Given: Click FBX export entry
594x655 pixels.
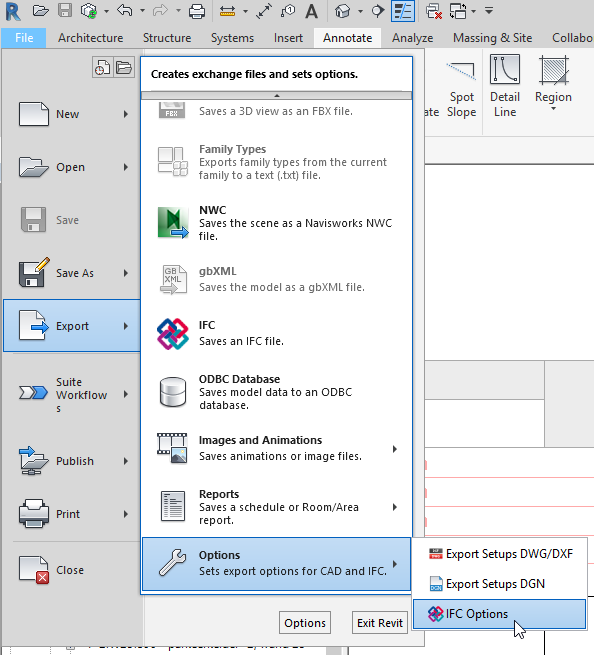Looking at the screenshot, I should coord(277,111).
